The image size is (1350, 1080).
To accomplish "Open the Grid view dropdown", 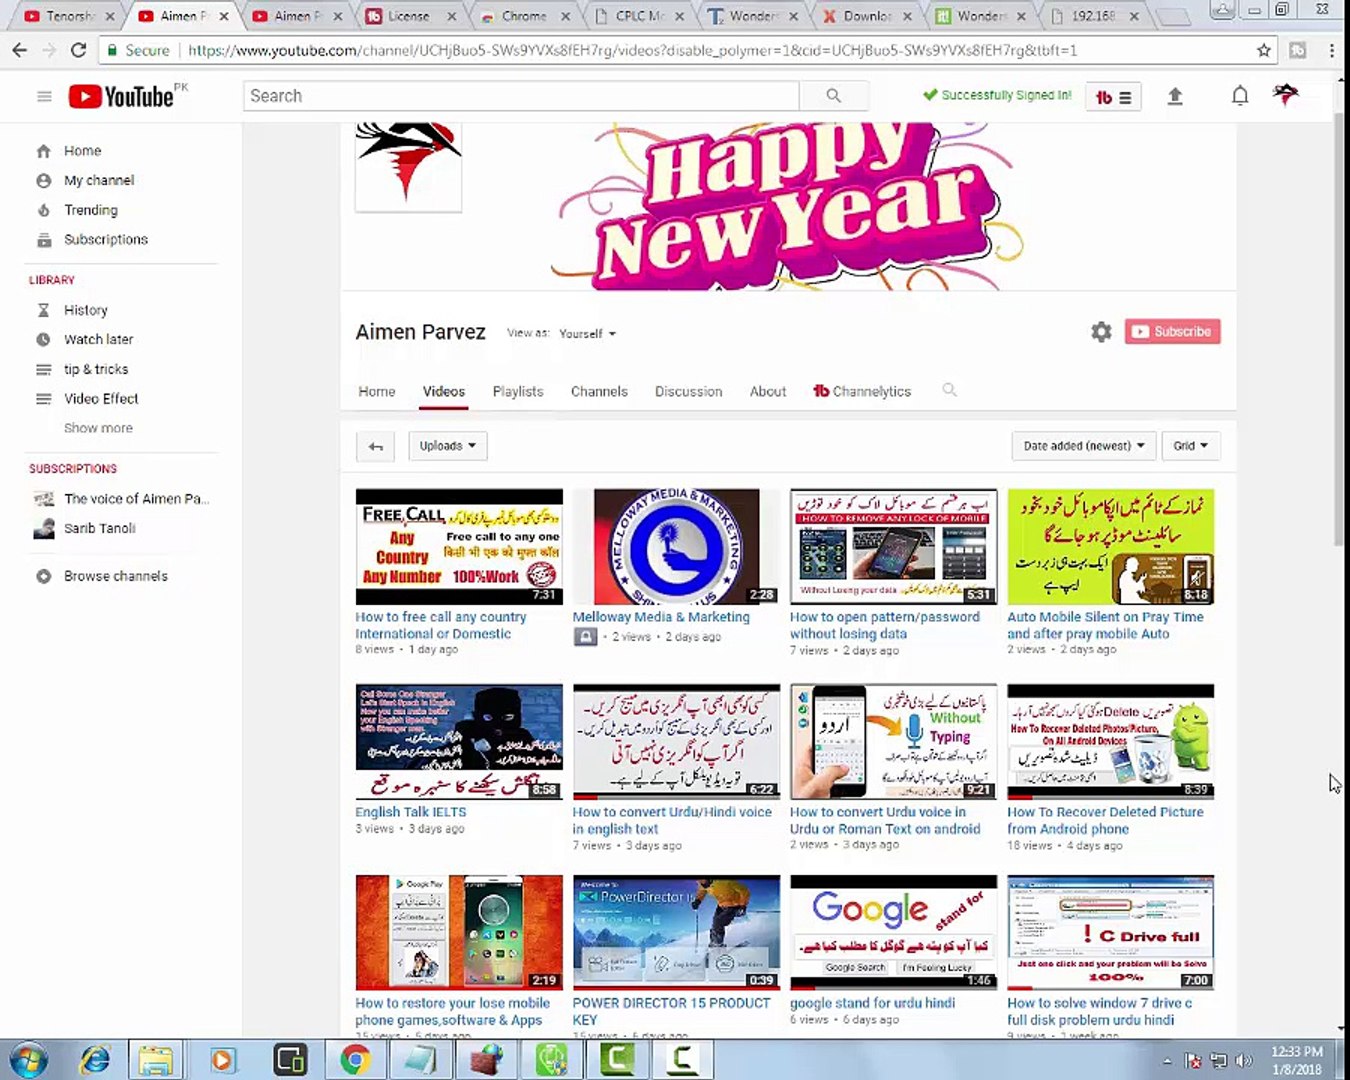I will coord(1190,446).
